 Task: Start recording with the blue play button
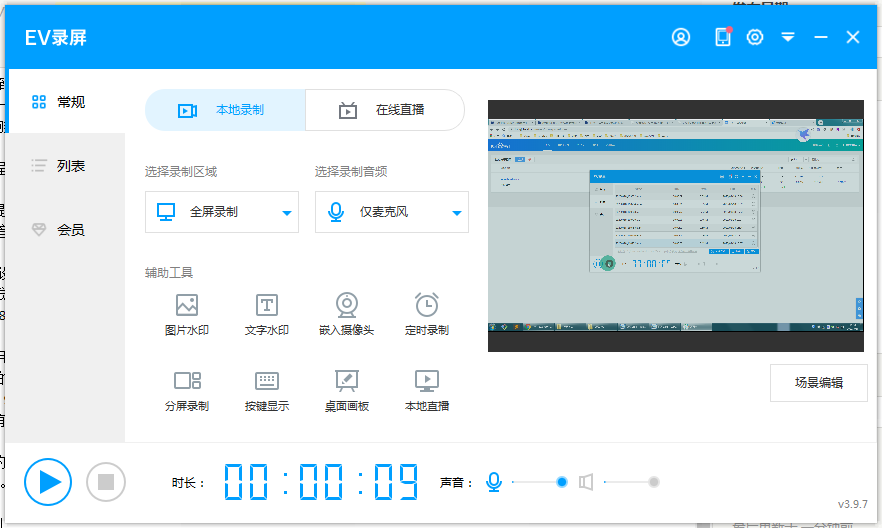(48, 482)
